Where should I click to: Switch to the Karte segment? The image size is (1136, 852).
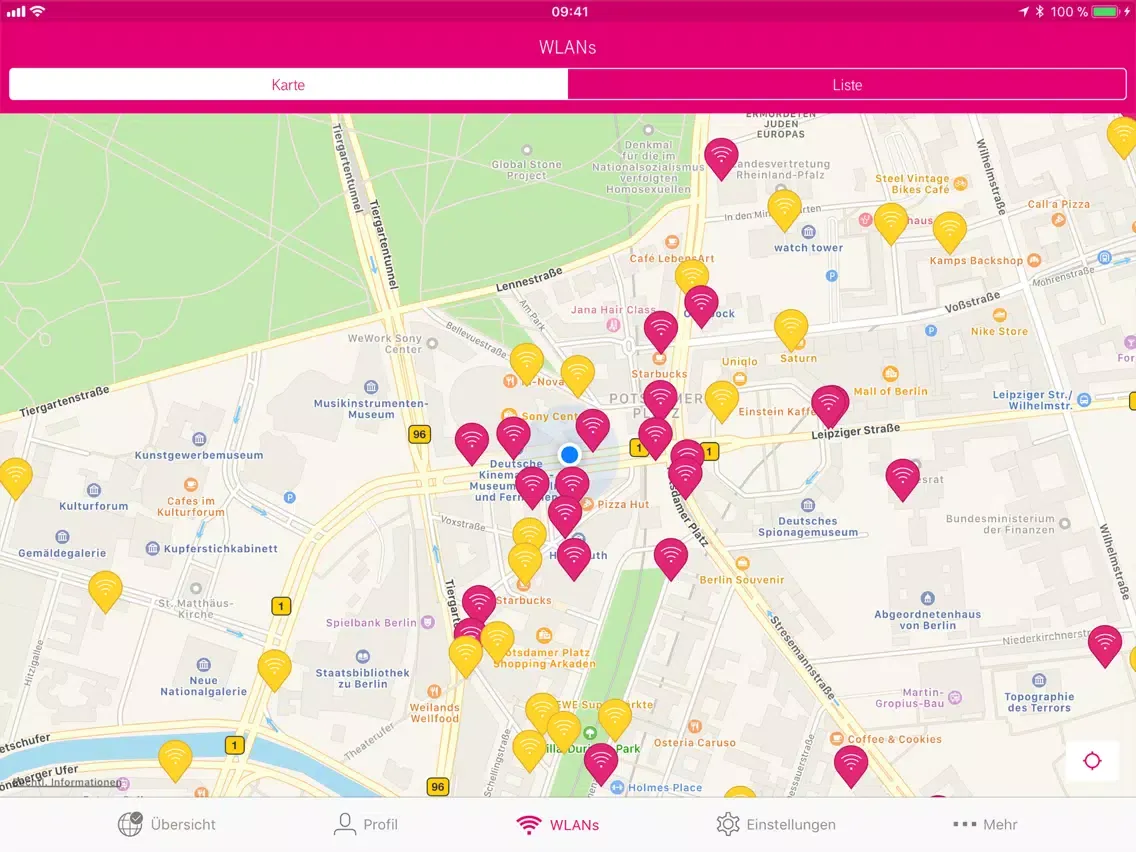pos(288,85)
